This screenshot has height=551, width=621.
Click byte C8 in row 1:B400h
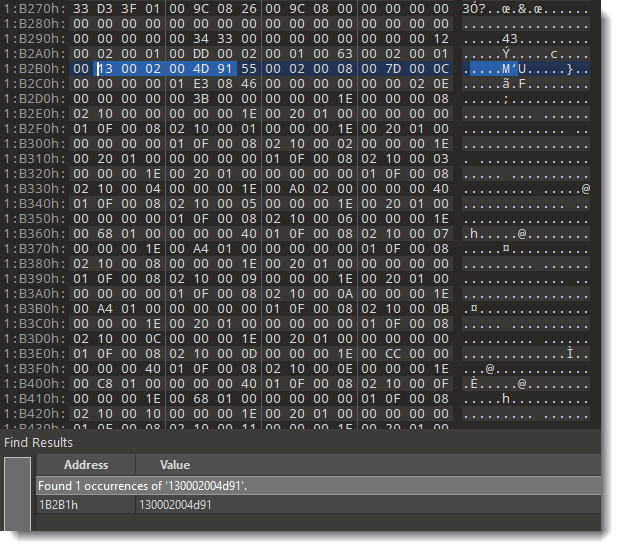click(105, 383)
